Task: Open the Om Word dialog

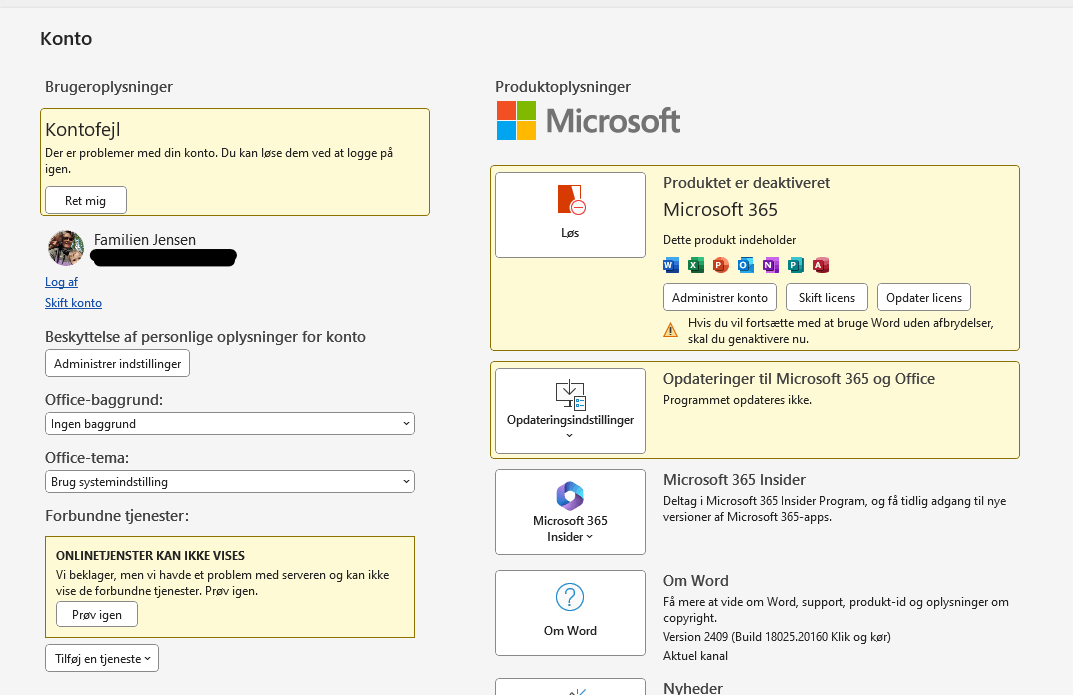Action: (570, 613)
